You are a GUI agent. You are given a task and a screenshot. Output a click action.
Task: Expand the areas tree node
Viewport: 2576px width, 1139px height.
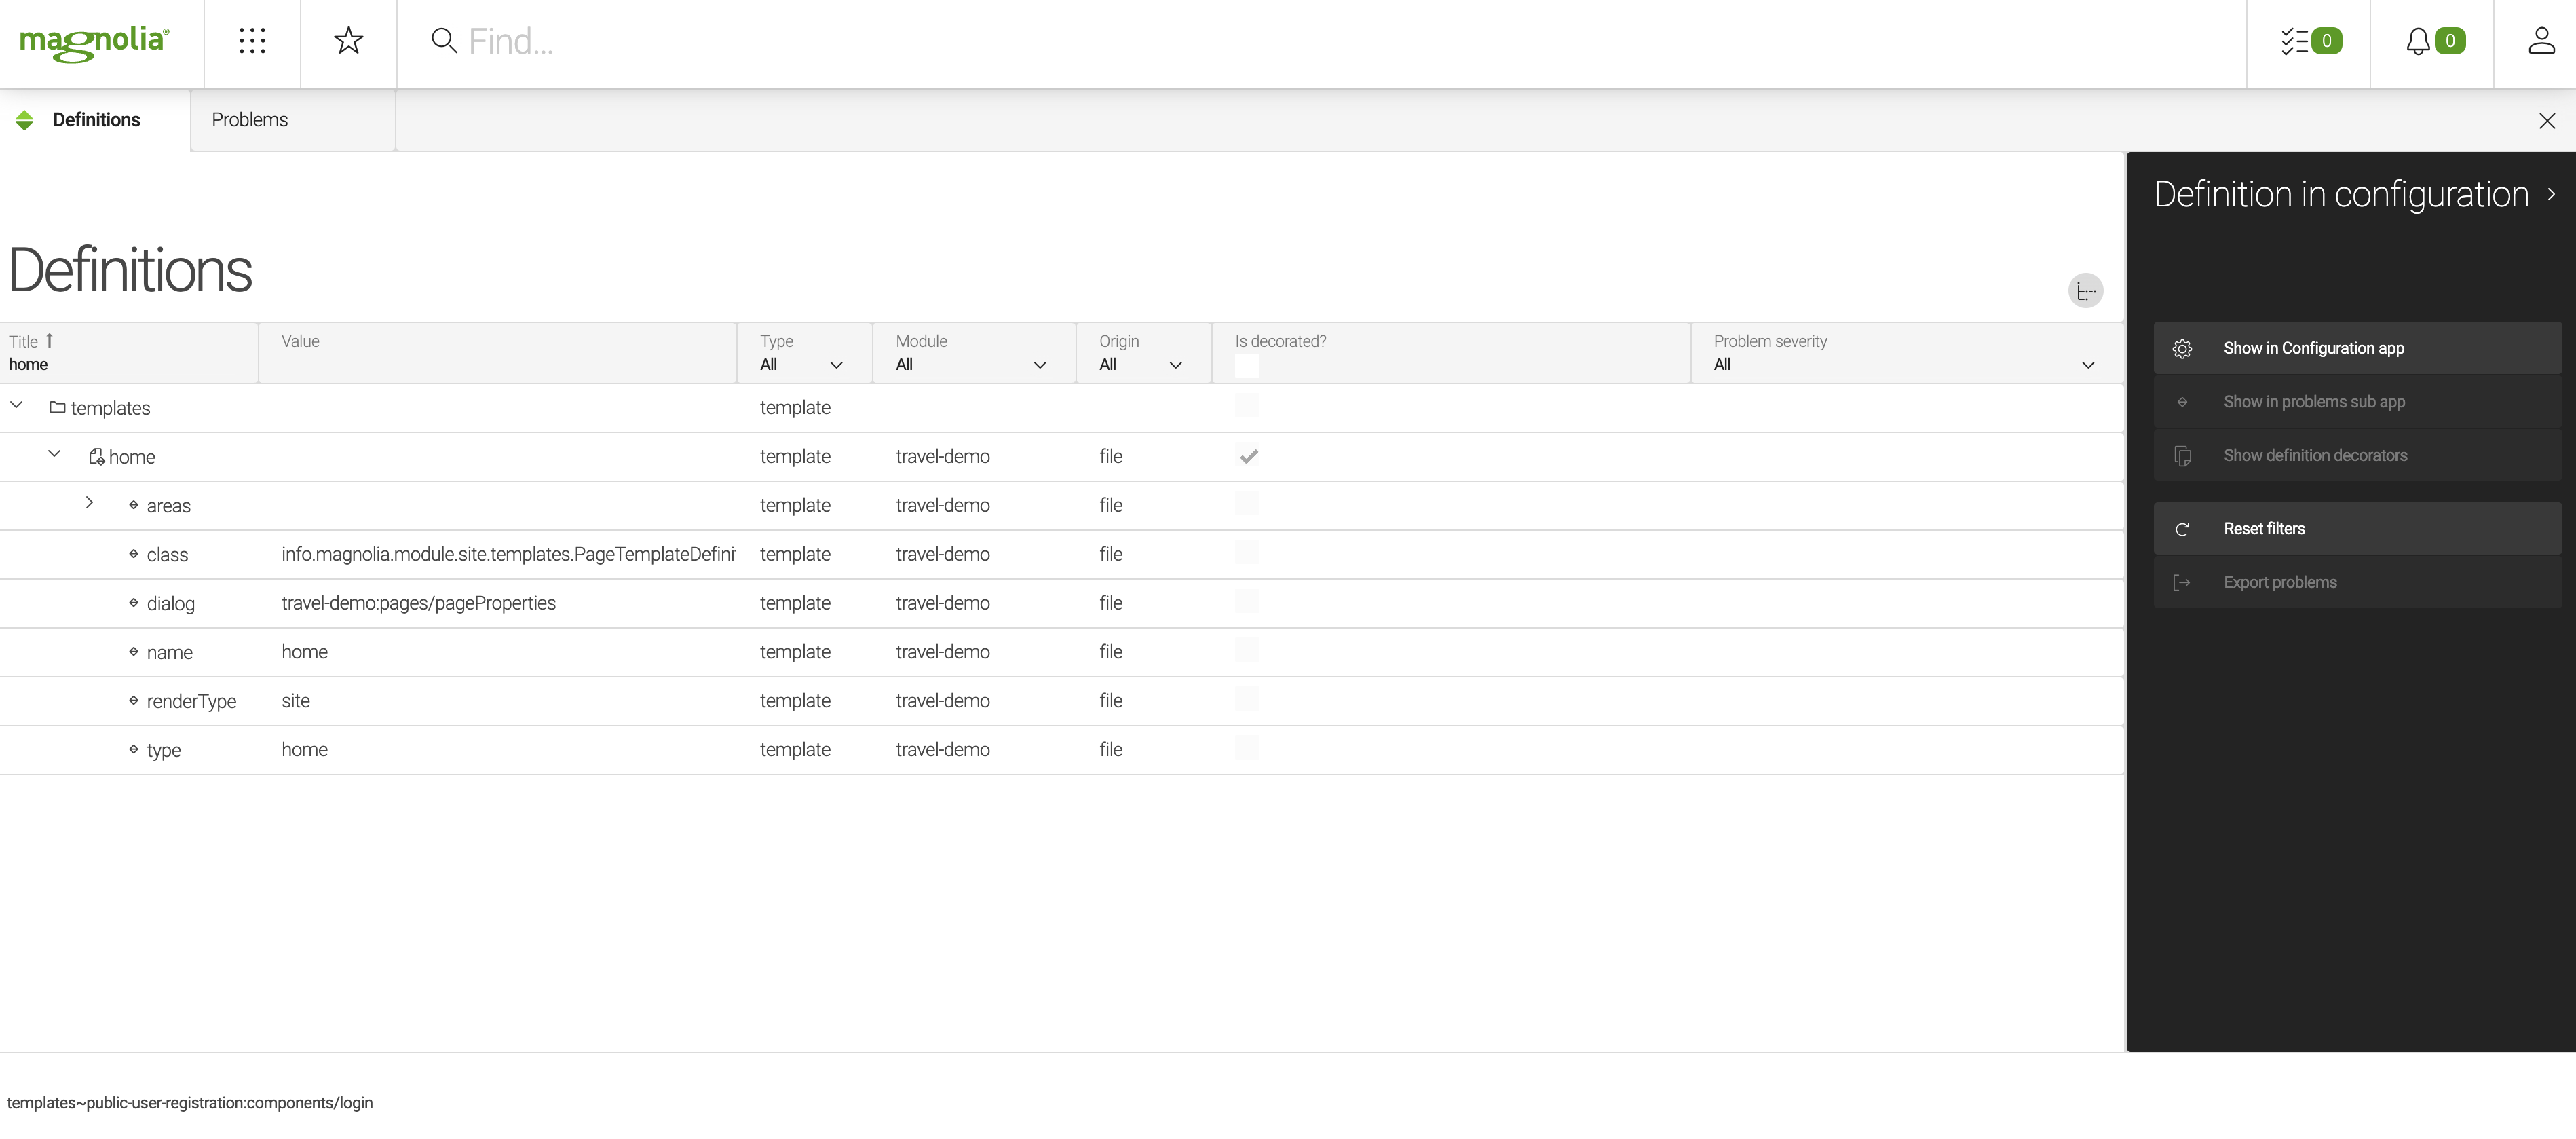(89, 503)
